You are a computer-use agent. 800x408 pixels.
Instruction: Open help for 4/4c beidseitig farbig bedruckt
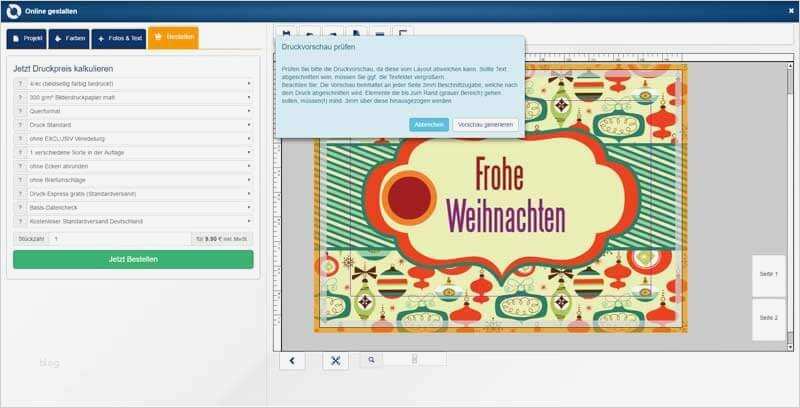tap(20, 84)
